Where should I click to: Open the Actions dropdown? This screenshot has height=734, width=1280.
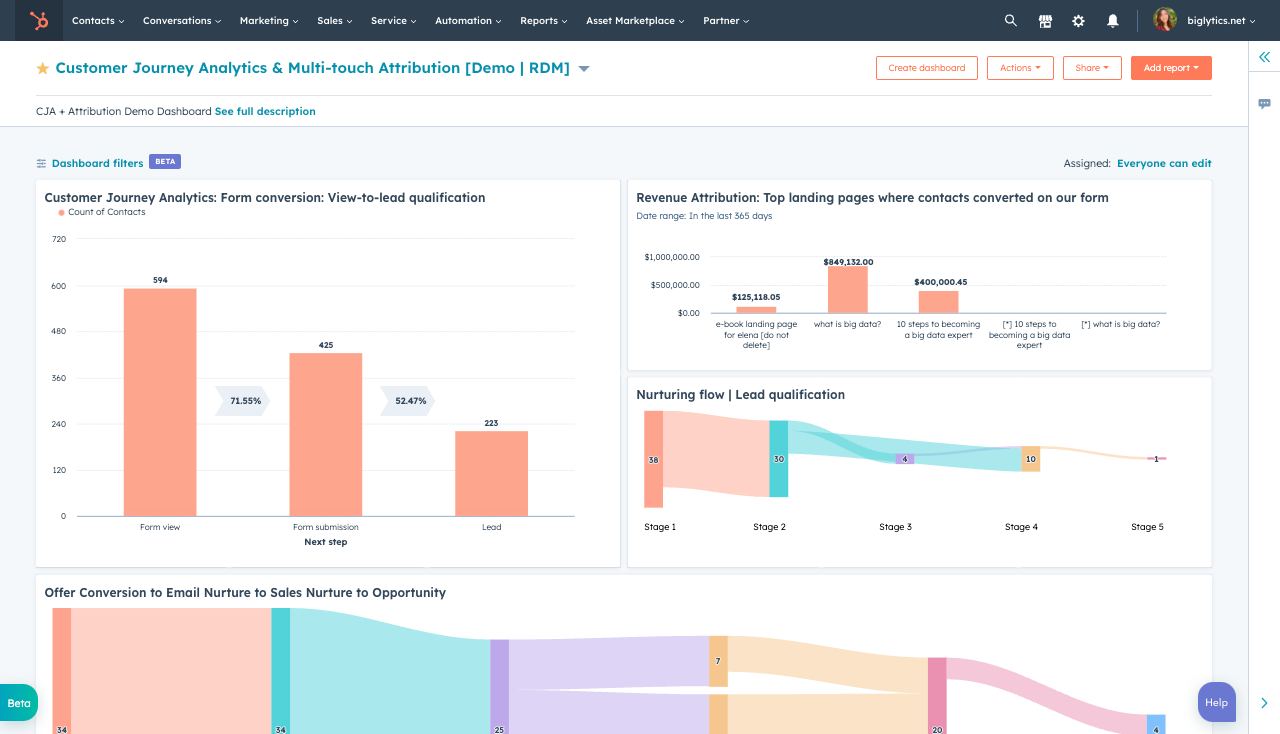(x=1020, y=68)
